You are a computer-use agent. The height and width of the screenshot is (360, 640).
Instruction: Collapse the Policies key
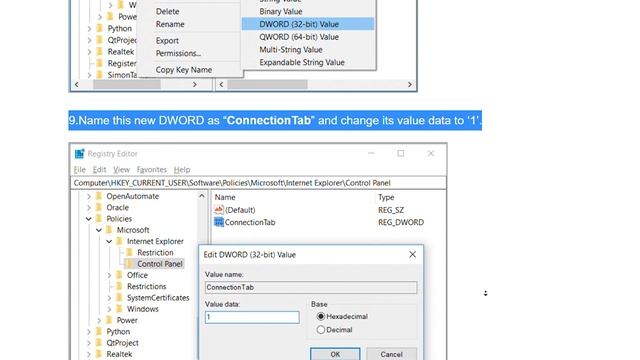(x=89, y=219)
